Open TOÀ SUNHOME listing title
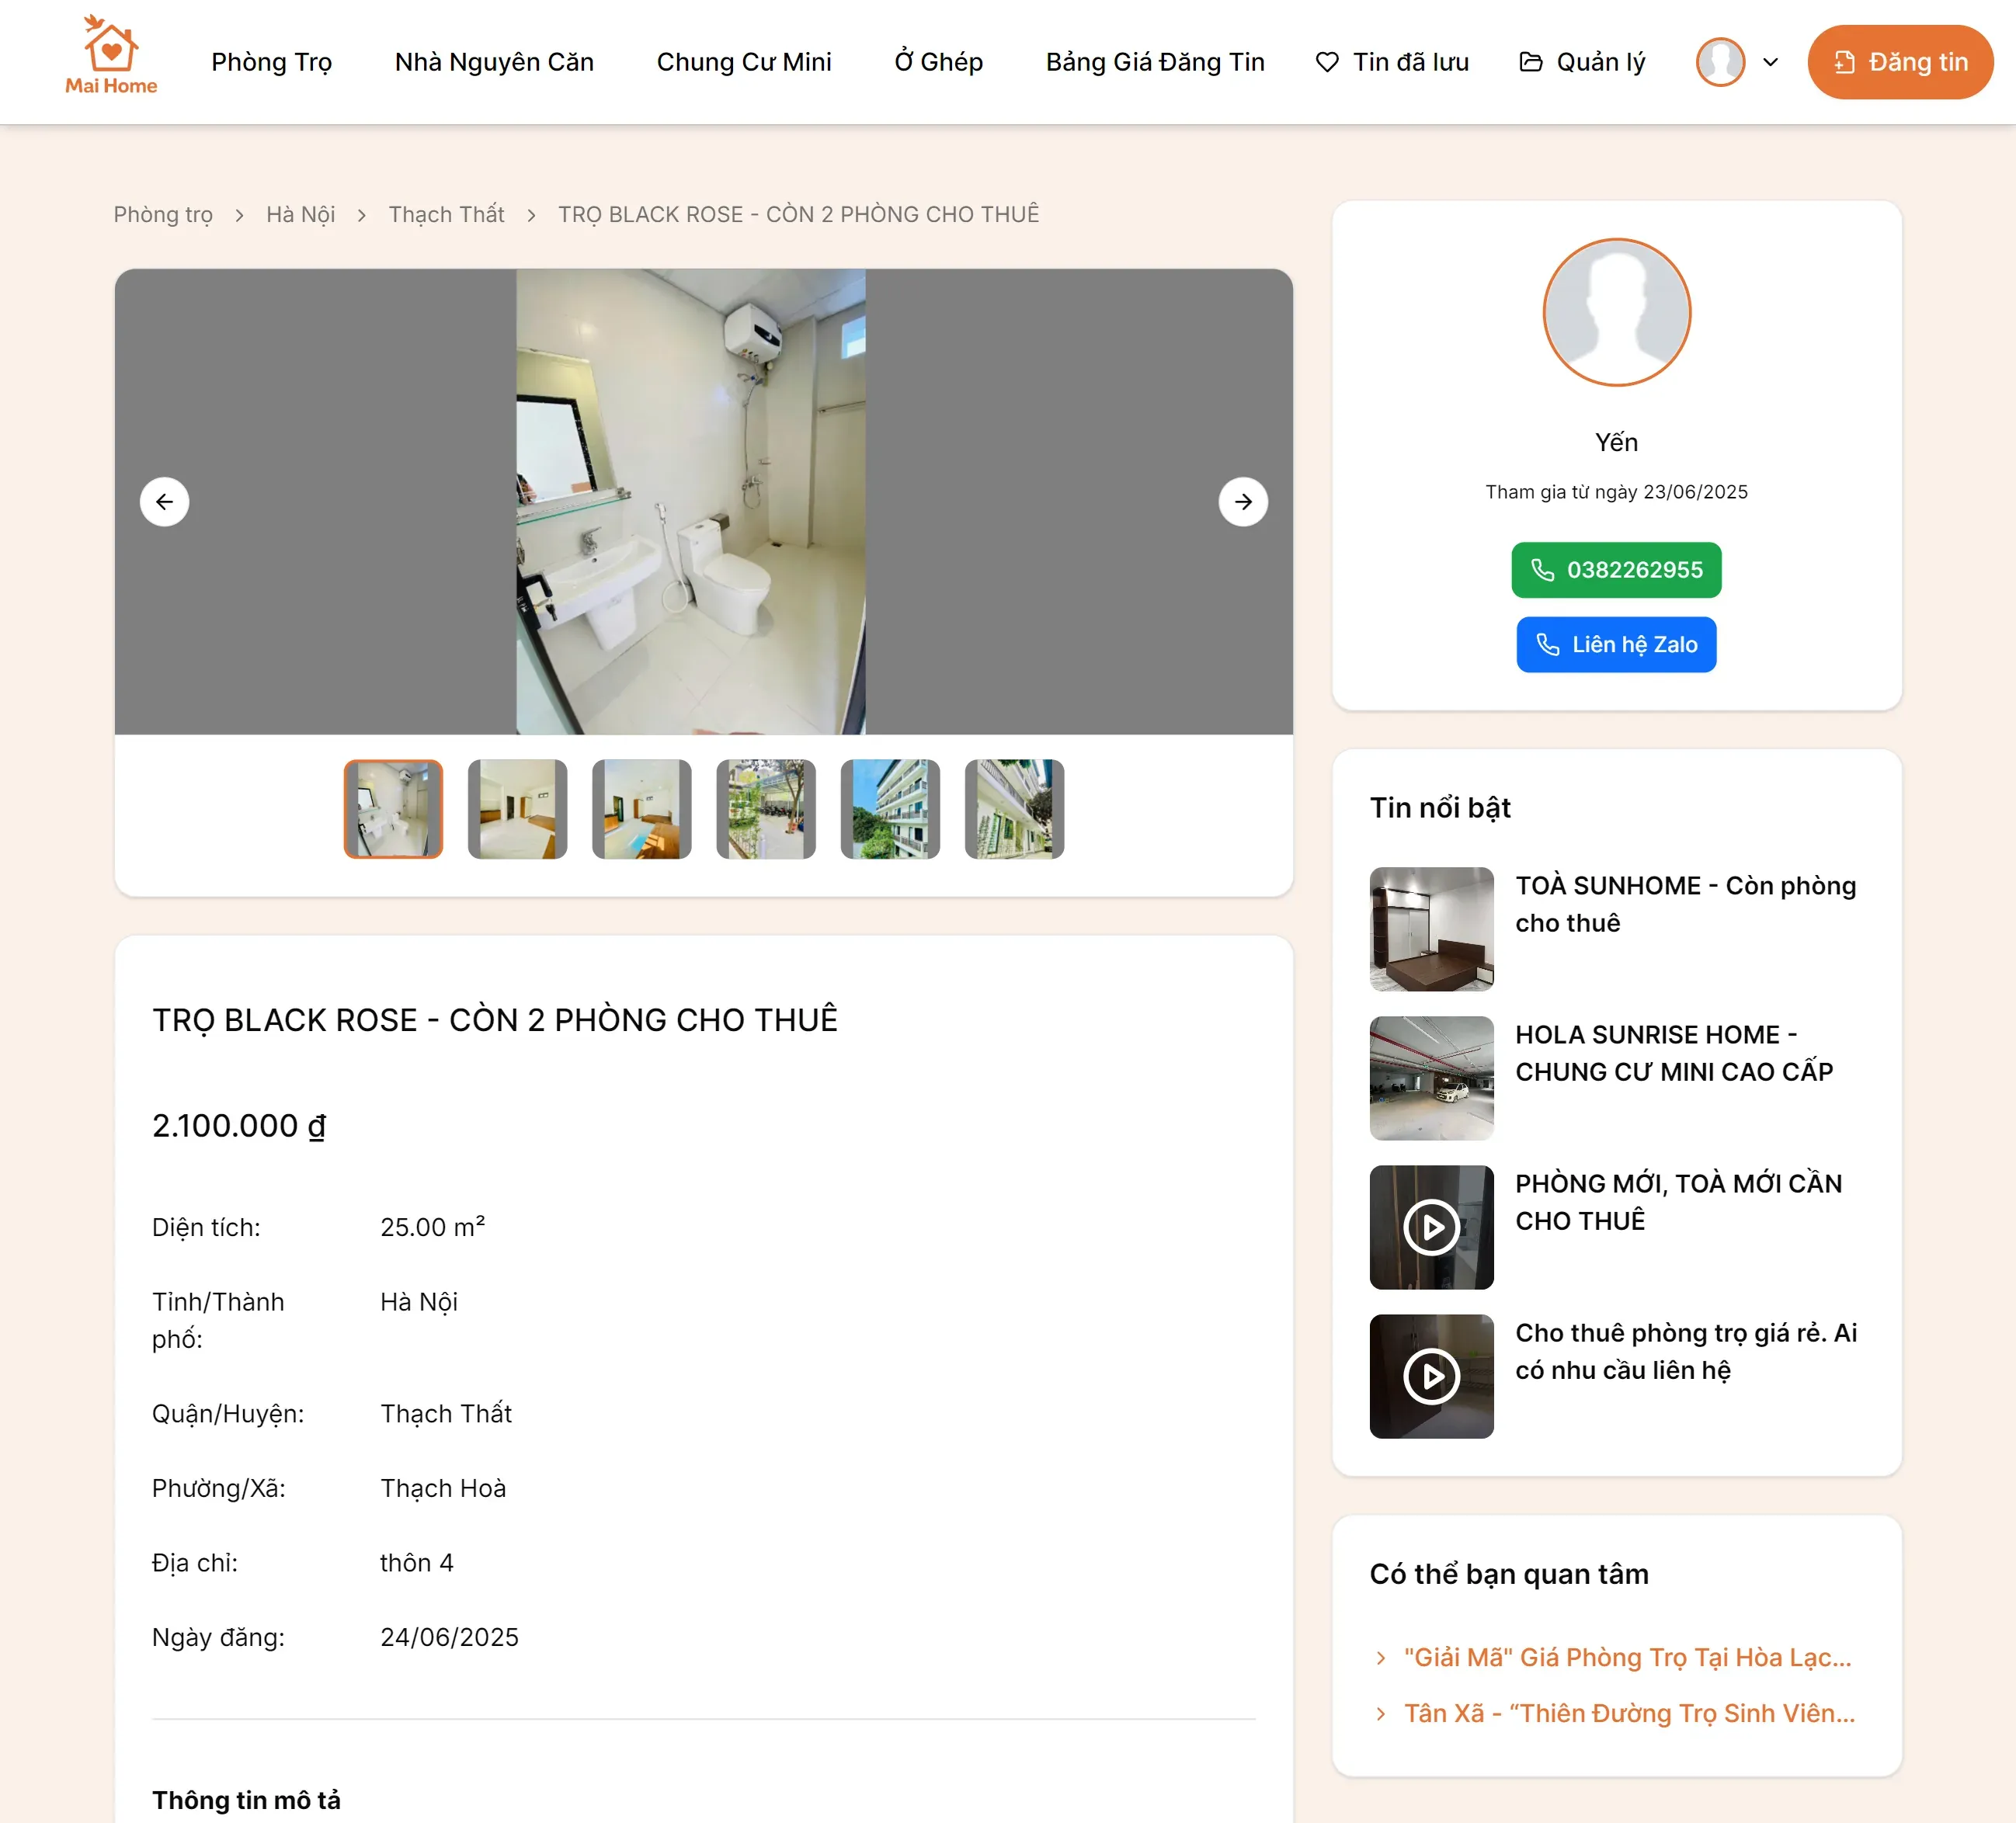2016x1823 pixels. (1686, 904)
